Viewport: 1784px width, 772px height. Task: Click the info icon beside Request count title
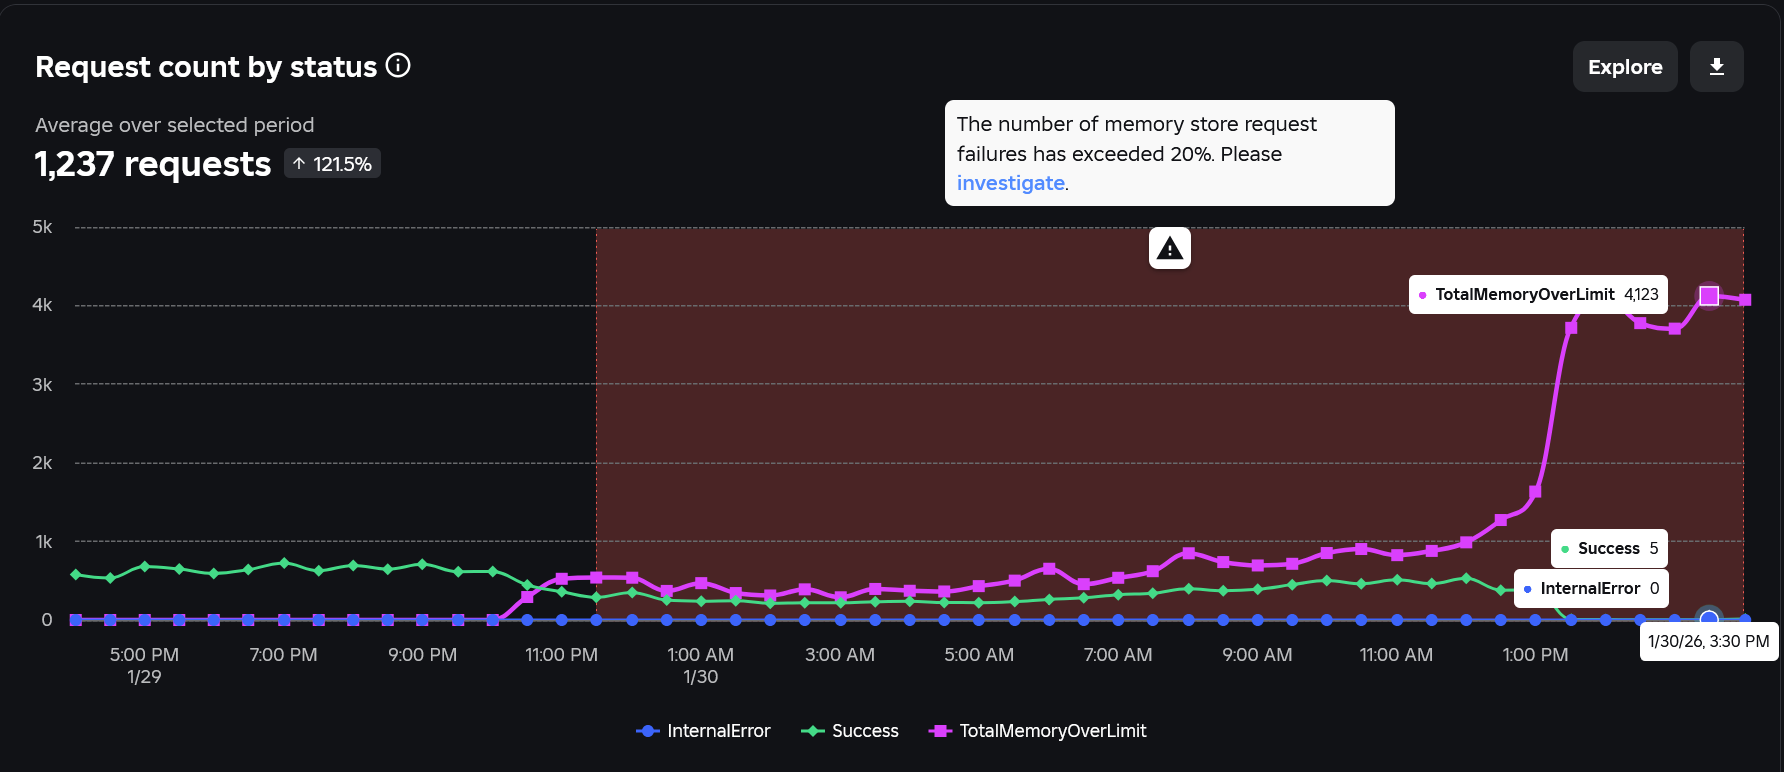click(x=398, y=66)
